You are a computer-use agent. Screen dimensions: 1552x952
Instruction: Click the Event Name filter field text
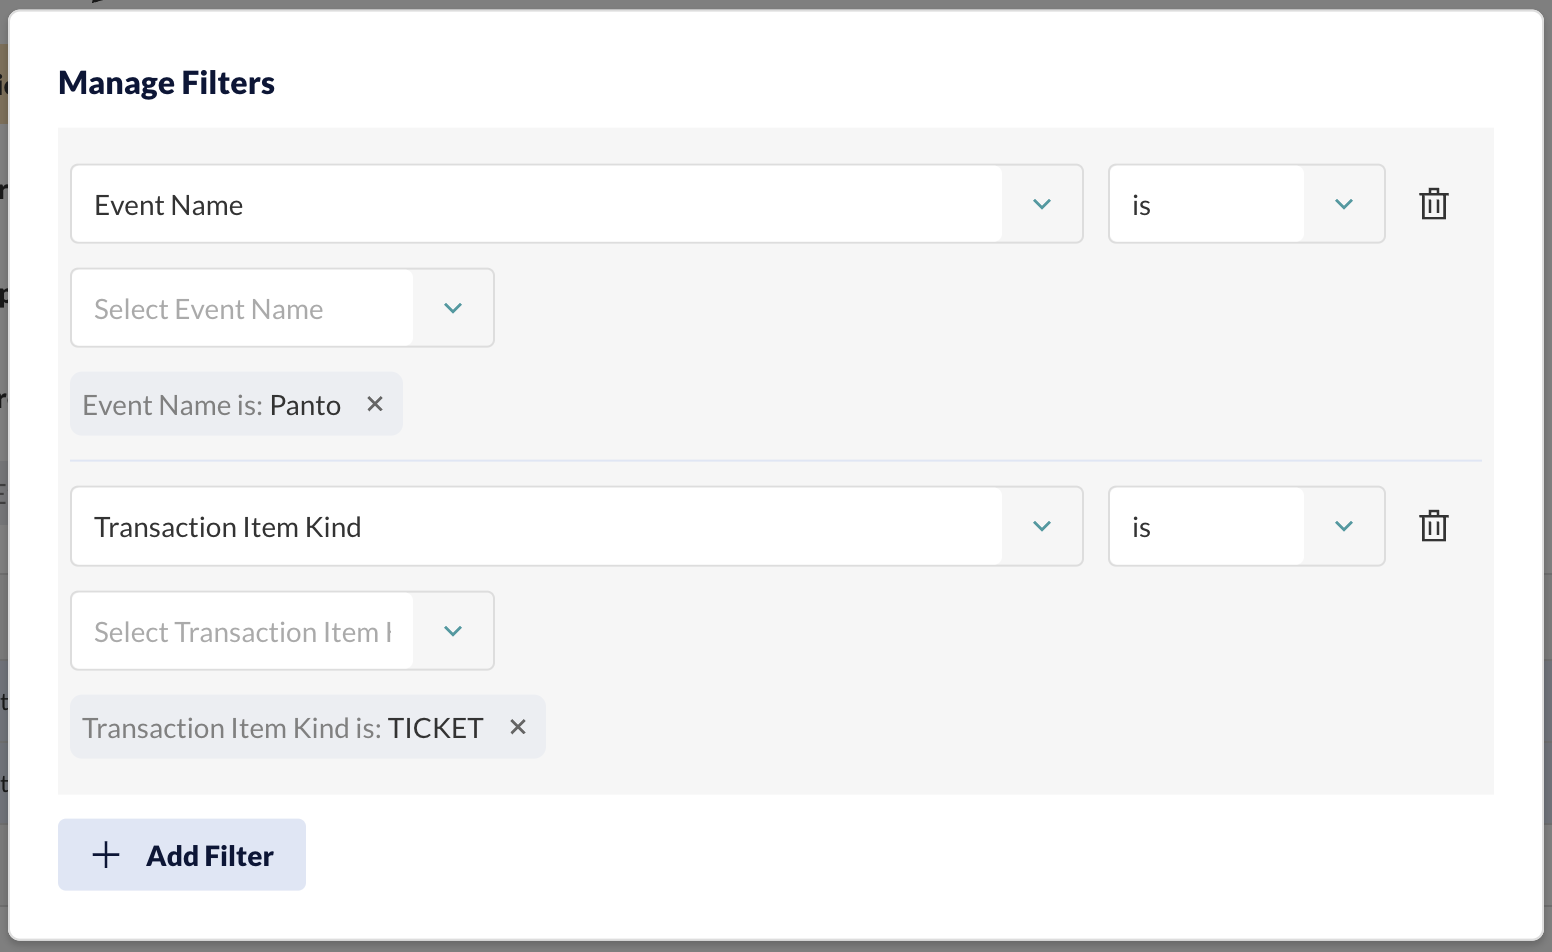tap(169, 205)
